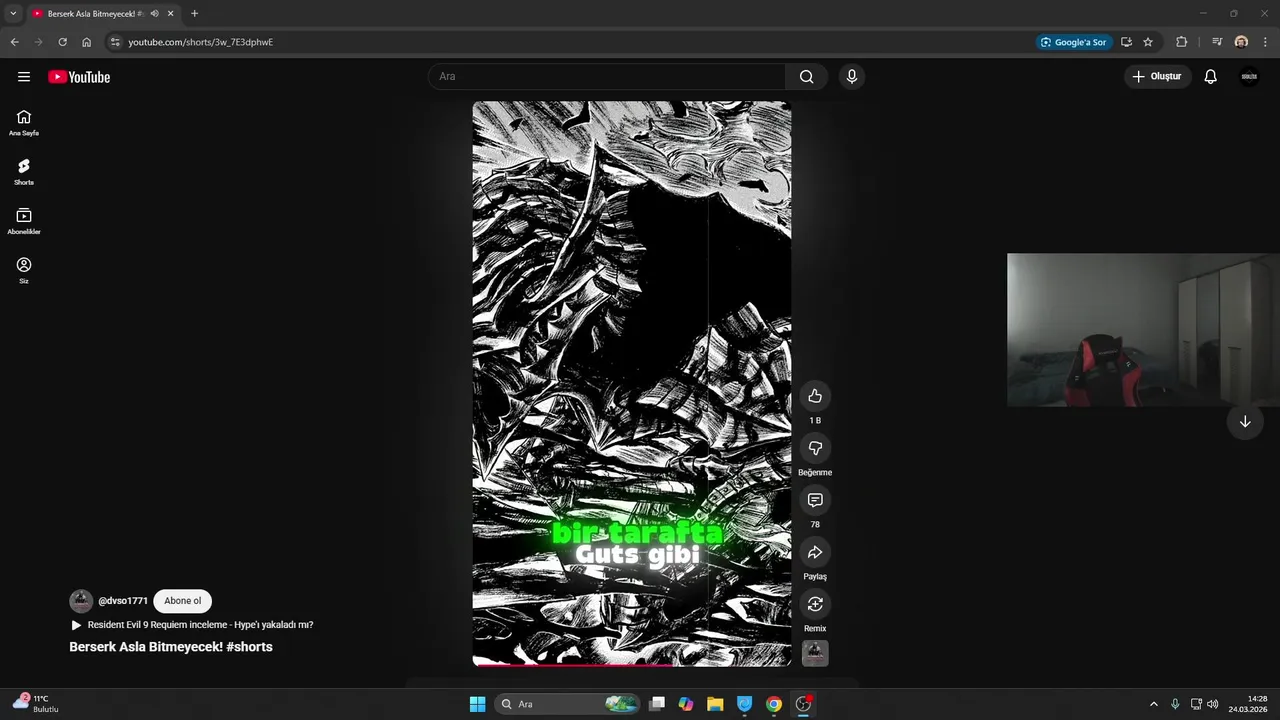
Task: Install app icon in address bar
Action: [x=1127, y=42]
